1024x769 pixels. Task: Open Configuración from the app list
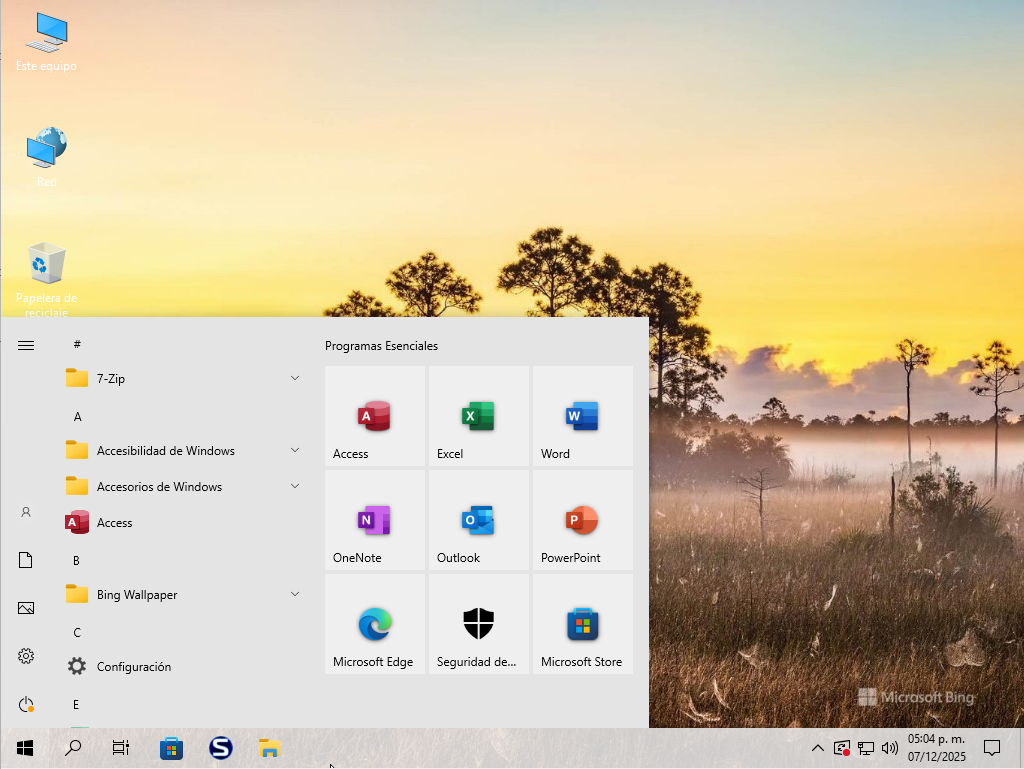[x=133, y=667]
